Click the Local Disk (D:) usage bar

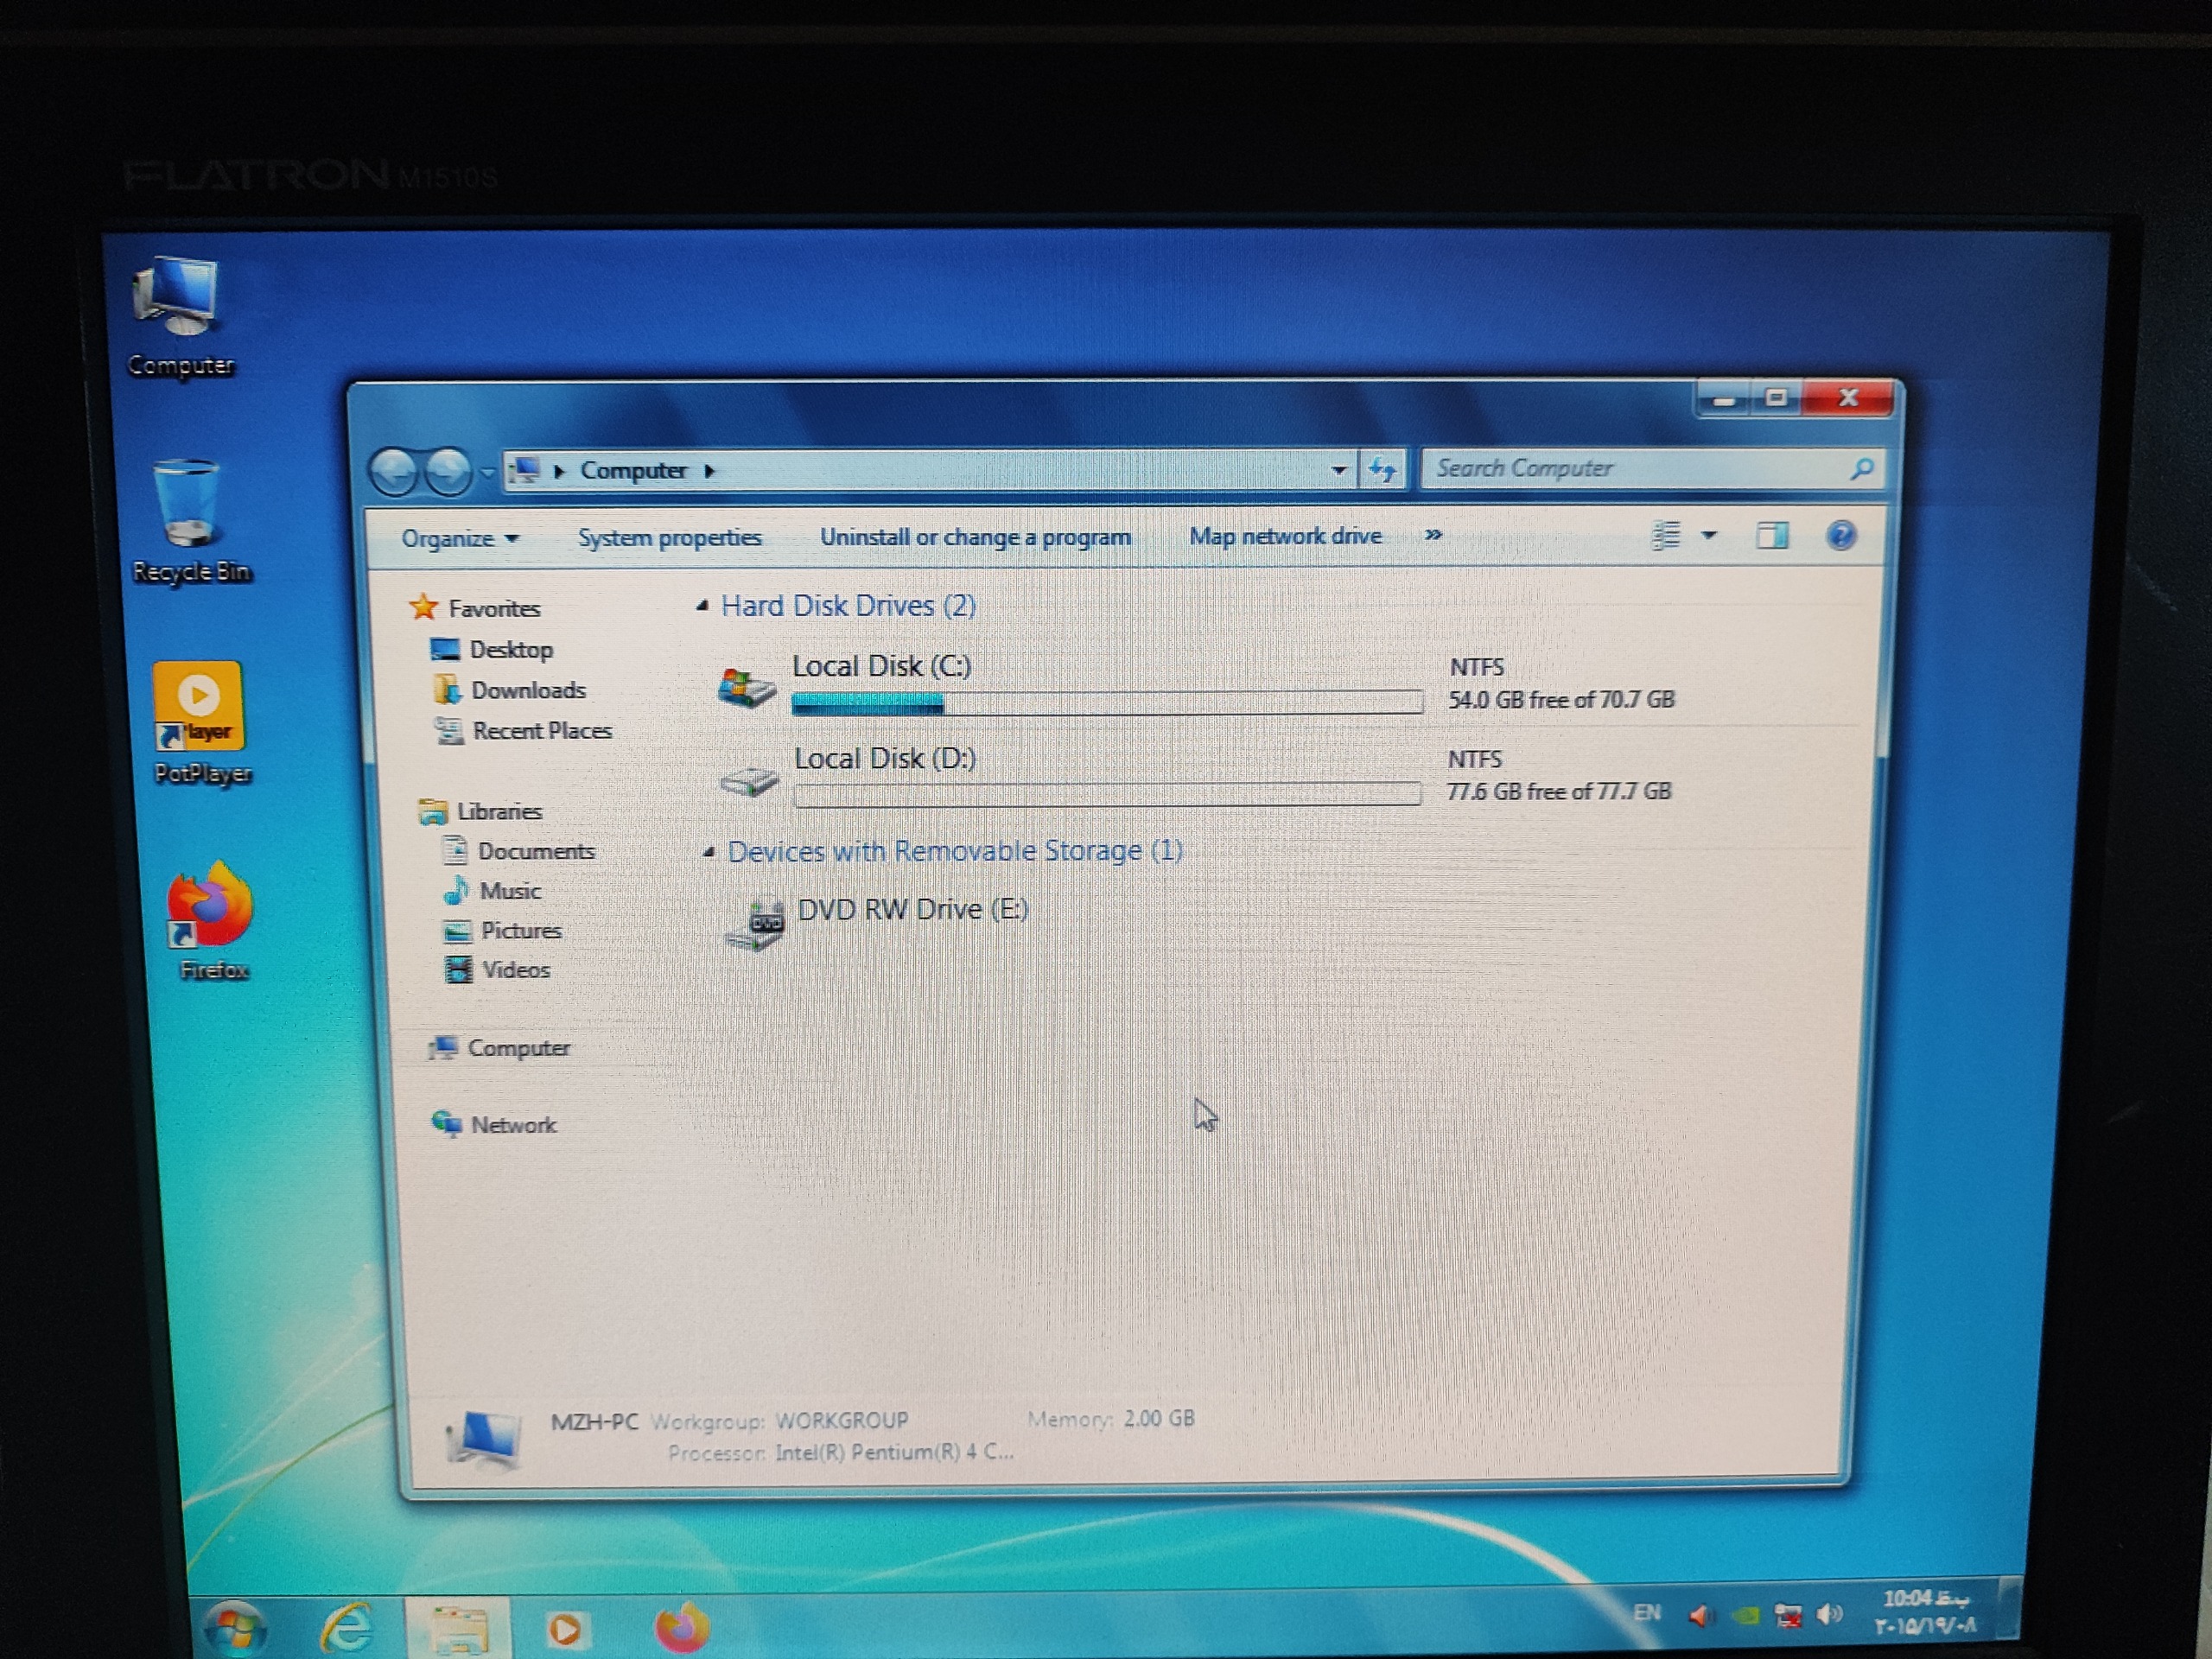click(x=1106, y=794)
